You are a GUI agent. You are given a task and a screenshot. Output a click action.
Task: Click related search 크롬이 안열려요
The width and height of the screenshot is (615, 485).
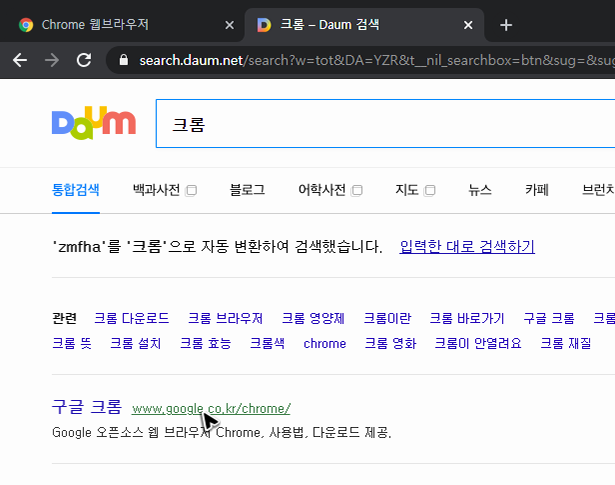pos(478,343)
